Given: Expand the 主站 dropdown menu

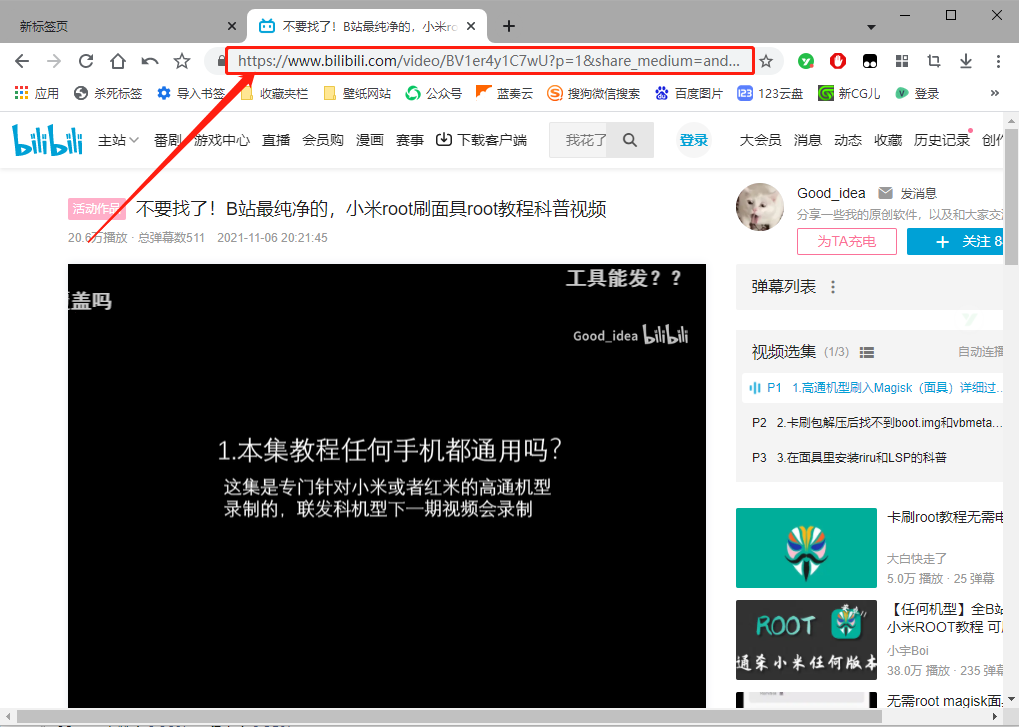Looking at the screenshot, I should tap(118, 140).
